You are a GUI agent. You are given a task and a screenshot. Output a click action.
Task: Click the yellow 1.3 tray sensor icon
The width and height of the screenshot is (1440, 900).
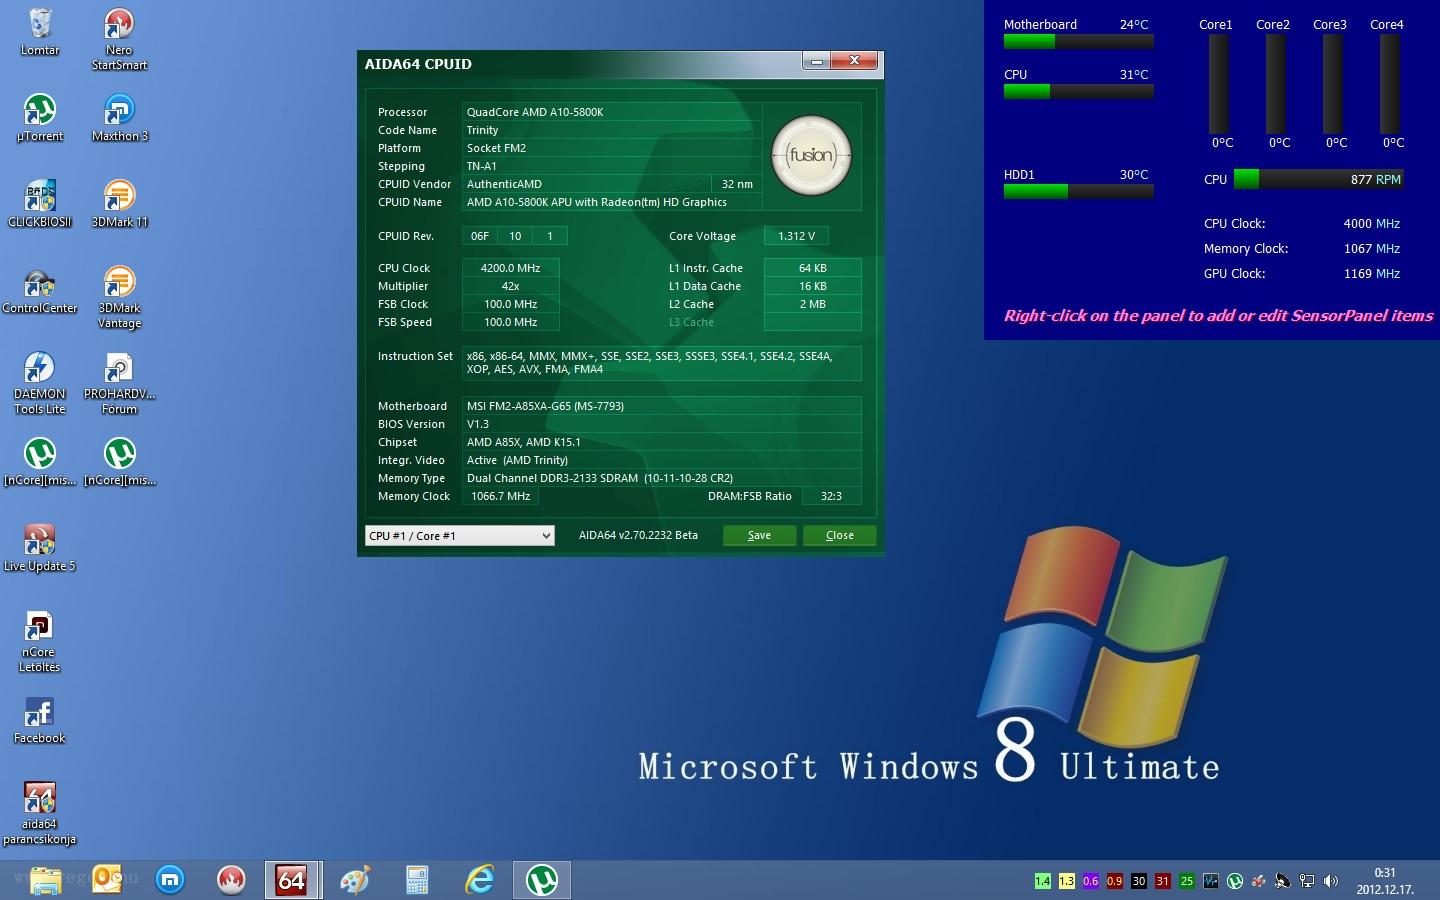(x=1067, y=881)
